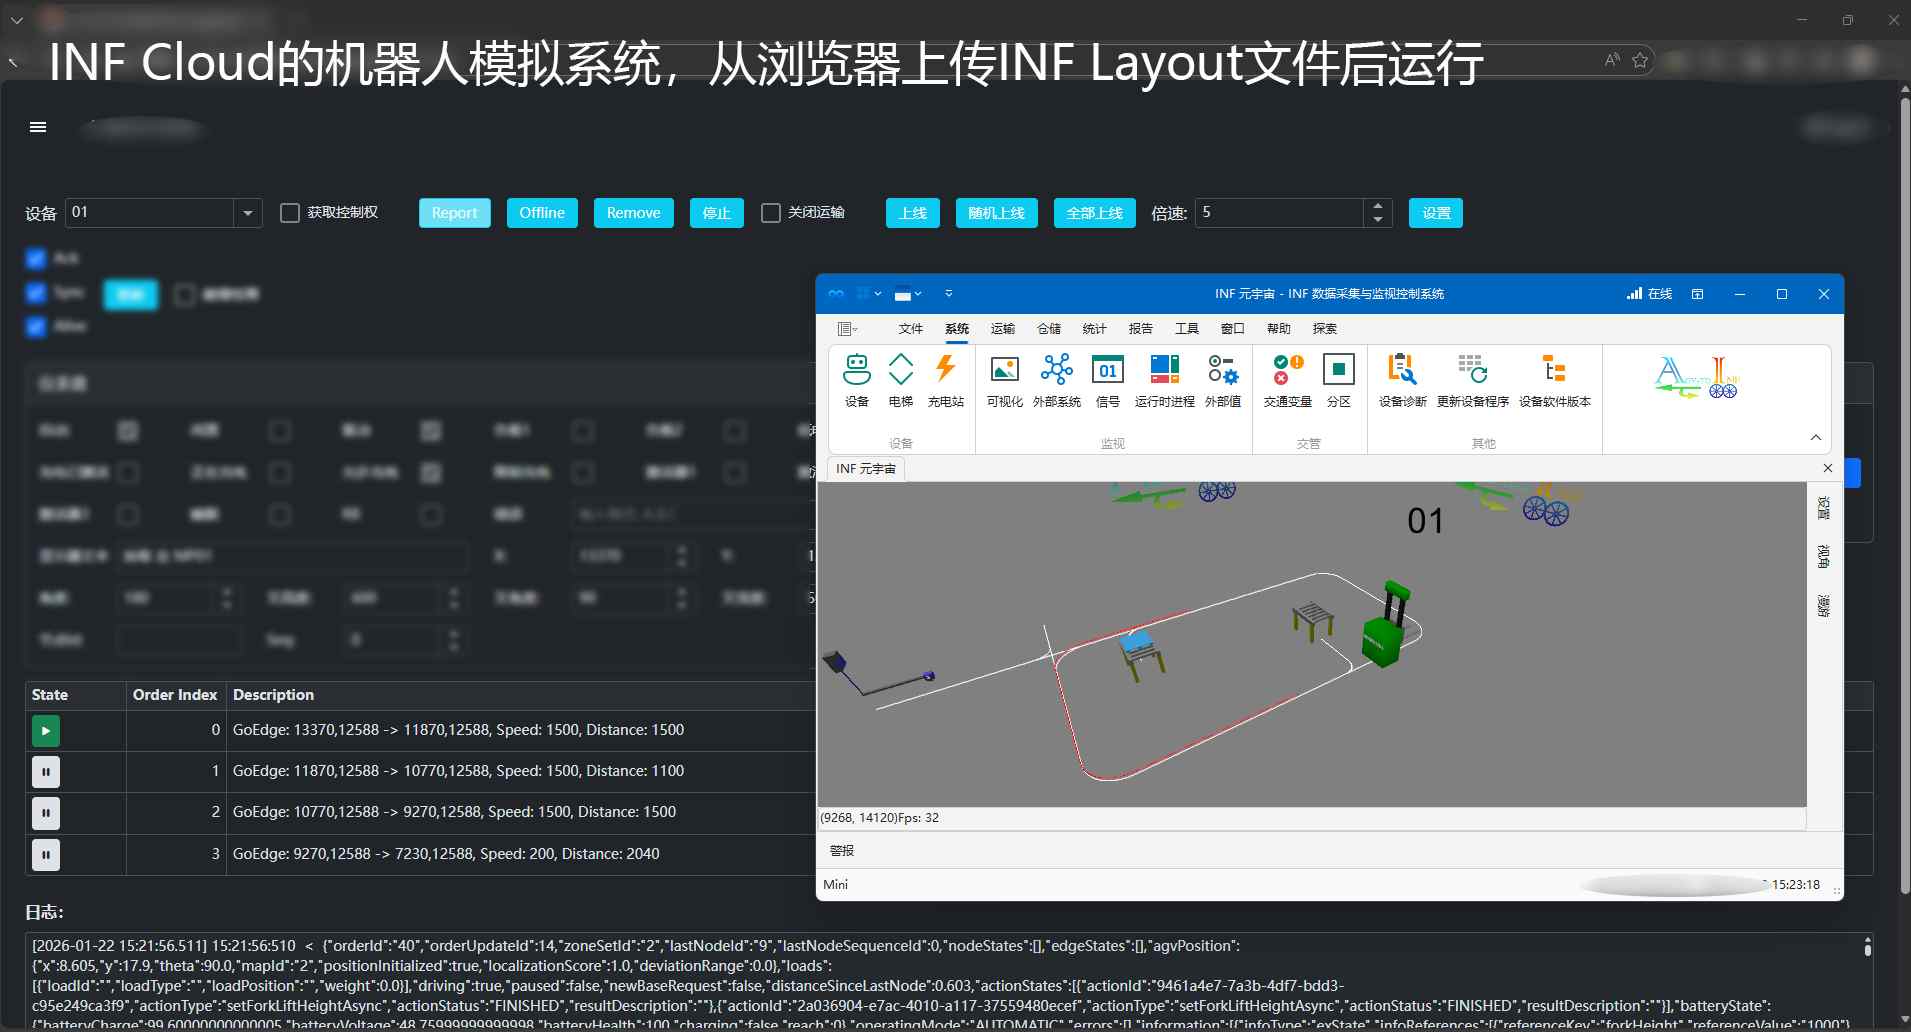The image size is (1911, 1032).
Task: Click the play button for order index 0
Action: pyautogui.click(x=46, y=731)
